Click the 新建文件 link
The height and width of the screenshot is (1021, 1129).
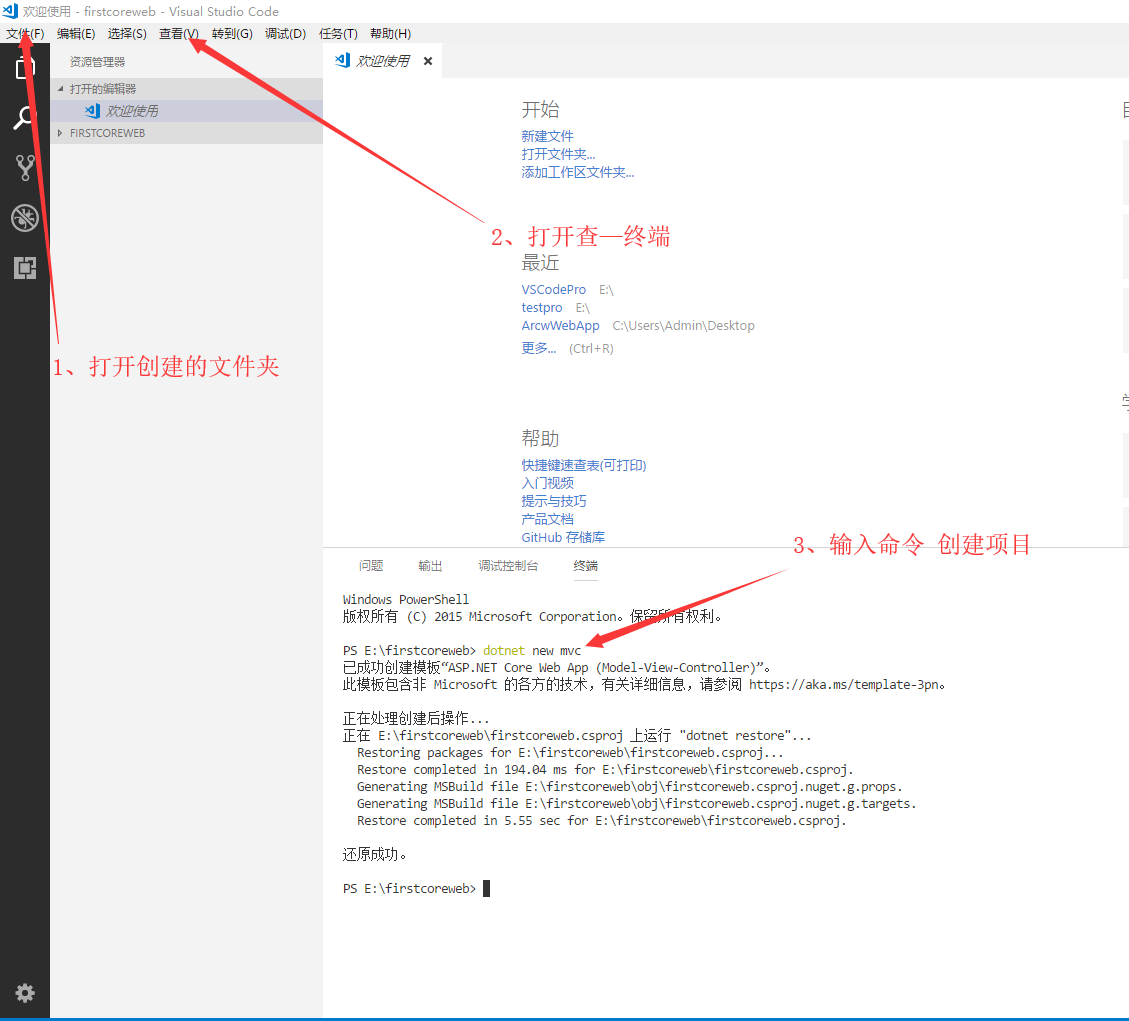547,136
